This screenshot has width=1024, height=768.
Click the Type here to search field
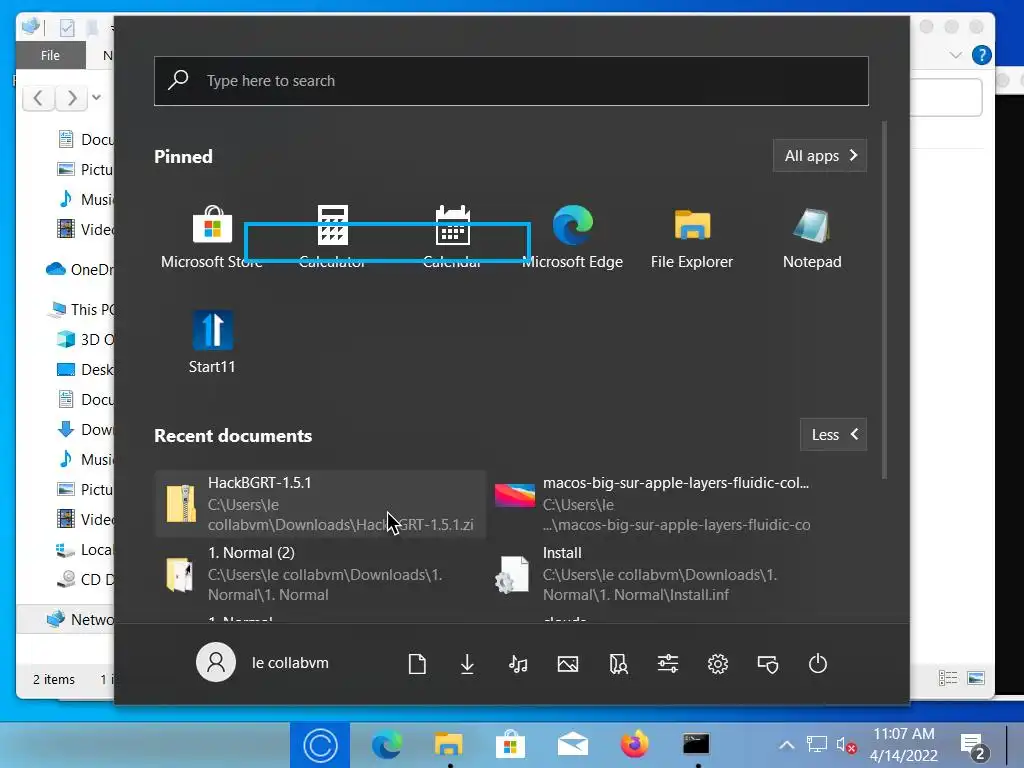point(511,81)
